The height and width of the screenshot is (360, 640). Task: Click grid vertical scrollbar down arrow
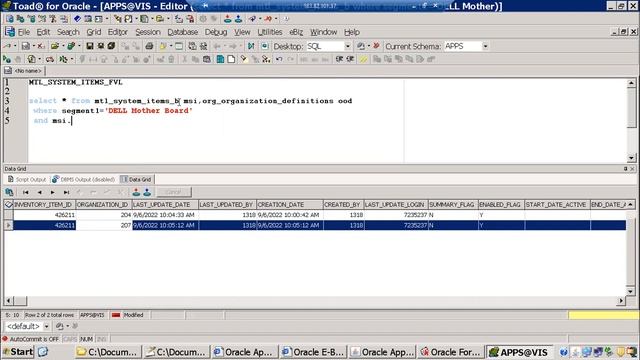point(630,291)
